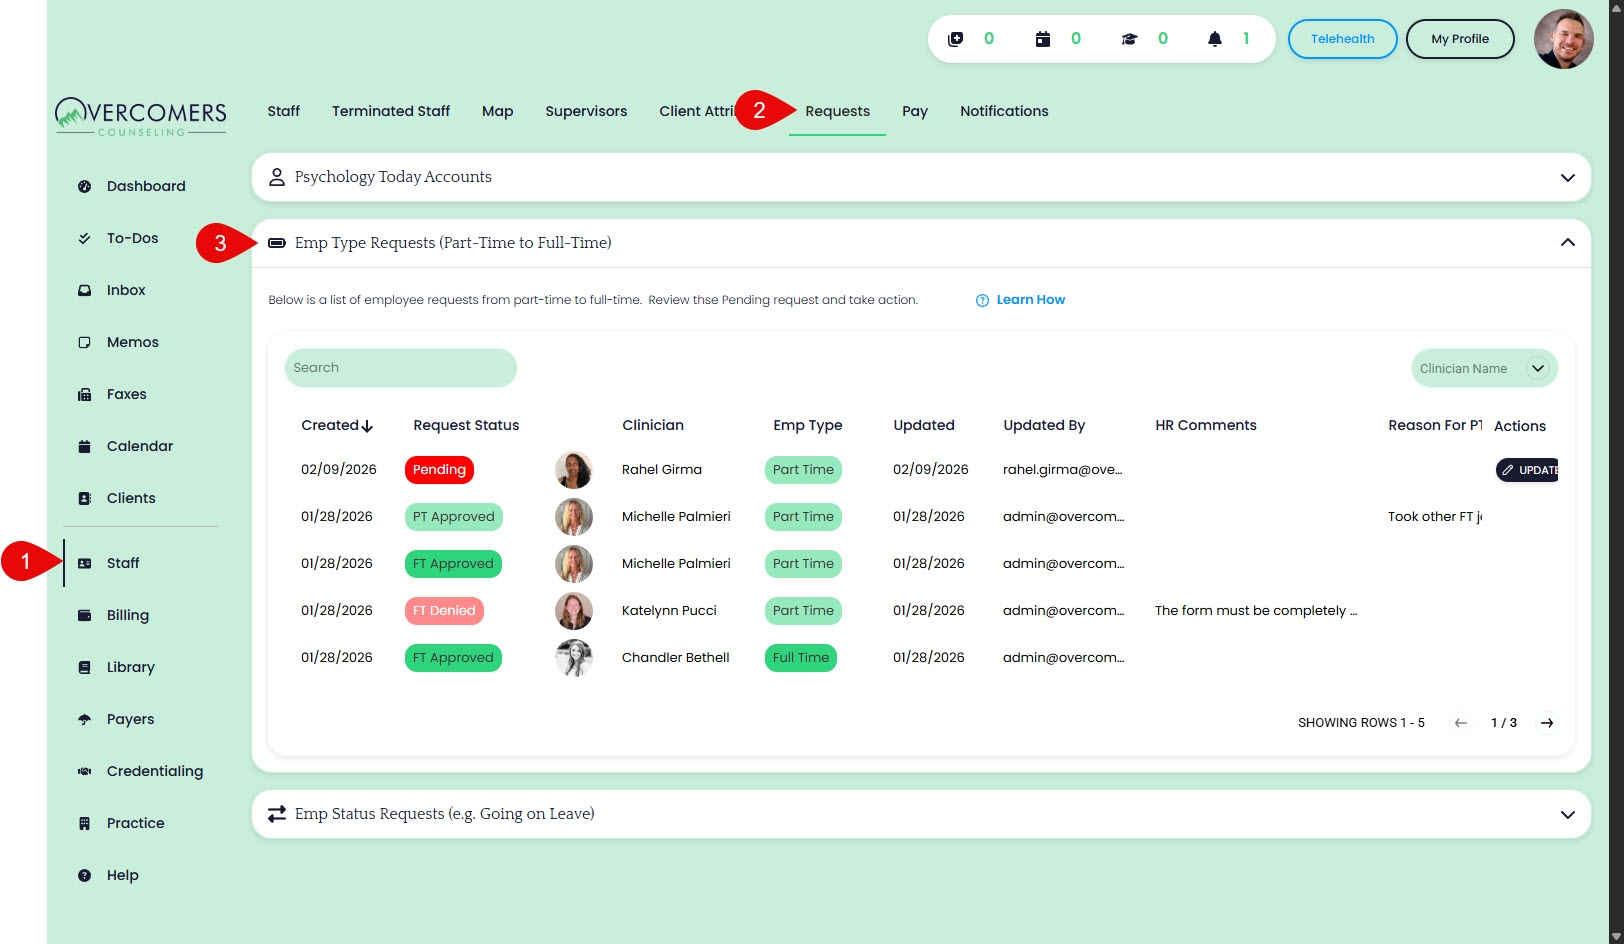This screenshot has width=1624, height=944.
Task: Click the graduation cap icon in top bar
Action: tap(1129, 39)
